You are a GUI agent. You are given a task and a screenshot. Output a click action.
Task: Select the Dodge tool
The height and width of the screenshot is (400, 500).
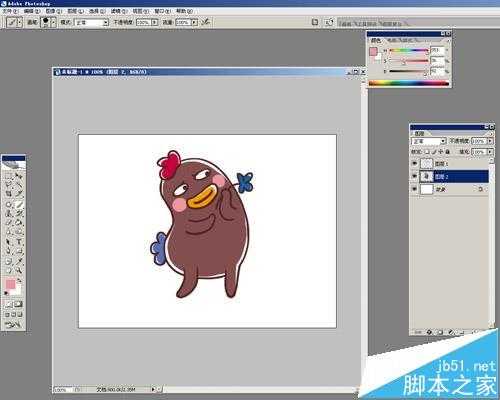(19, 231)
